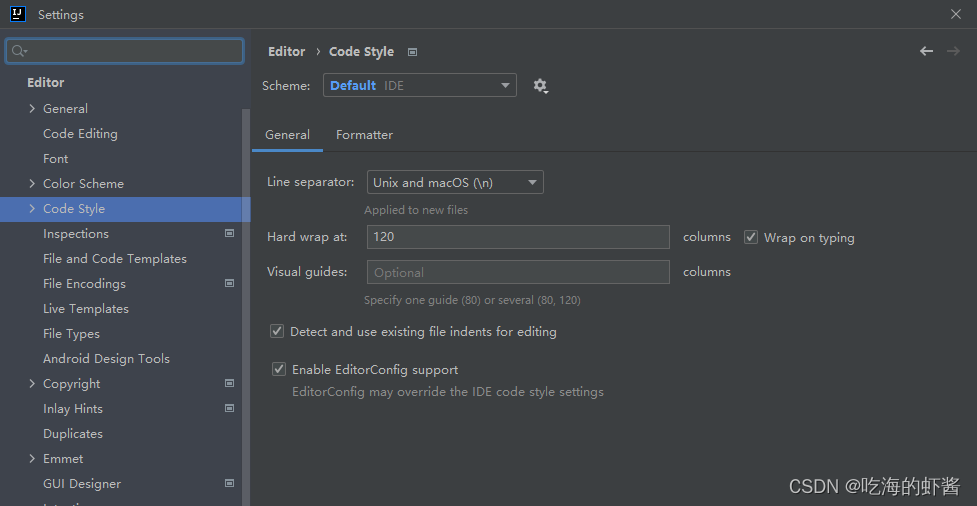
Task: Click the Copyright label in the tree
Action: (72, 383)
